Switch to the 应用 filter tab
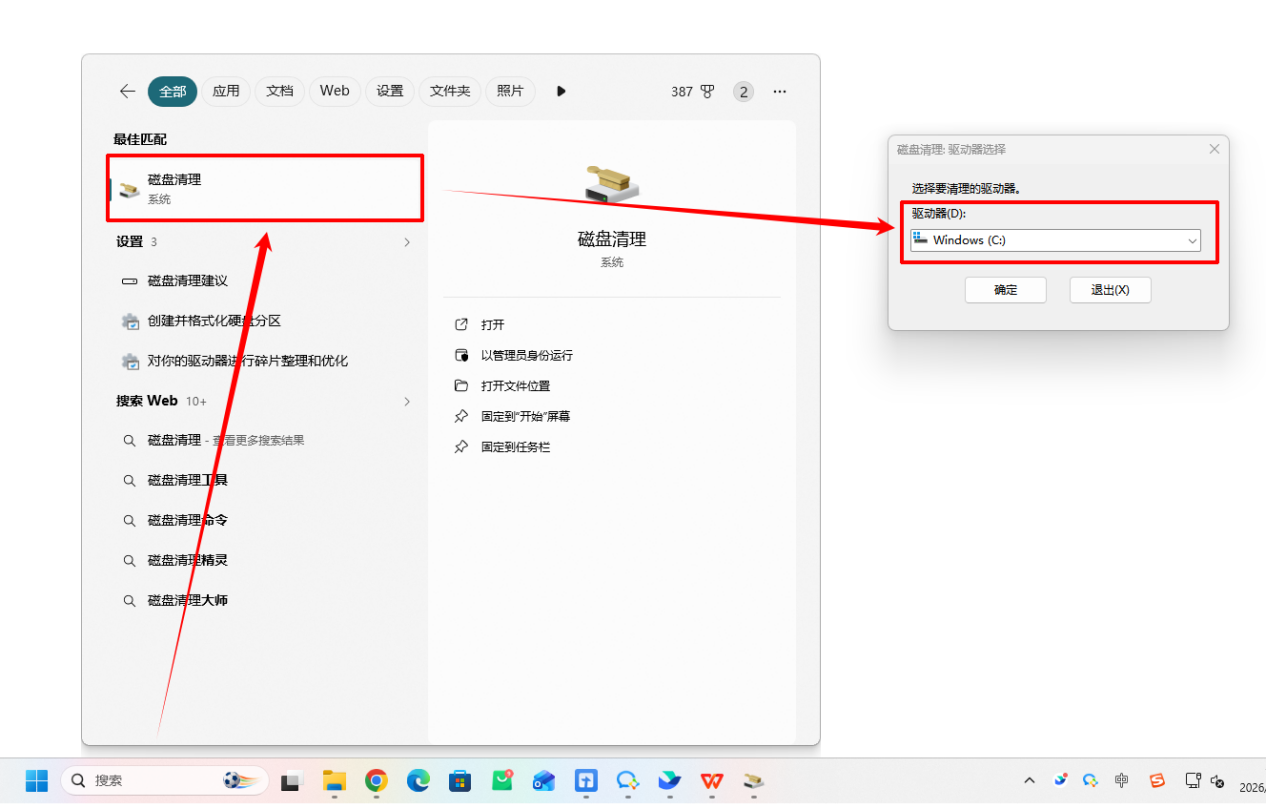Viewport: 1266px width, 809px height. point(226,91)
